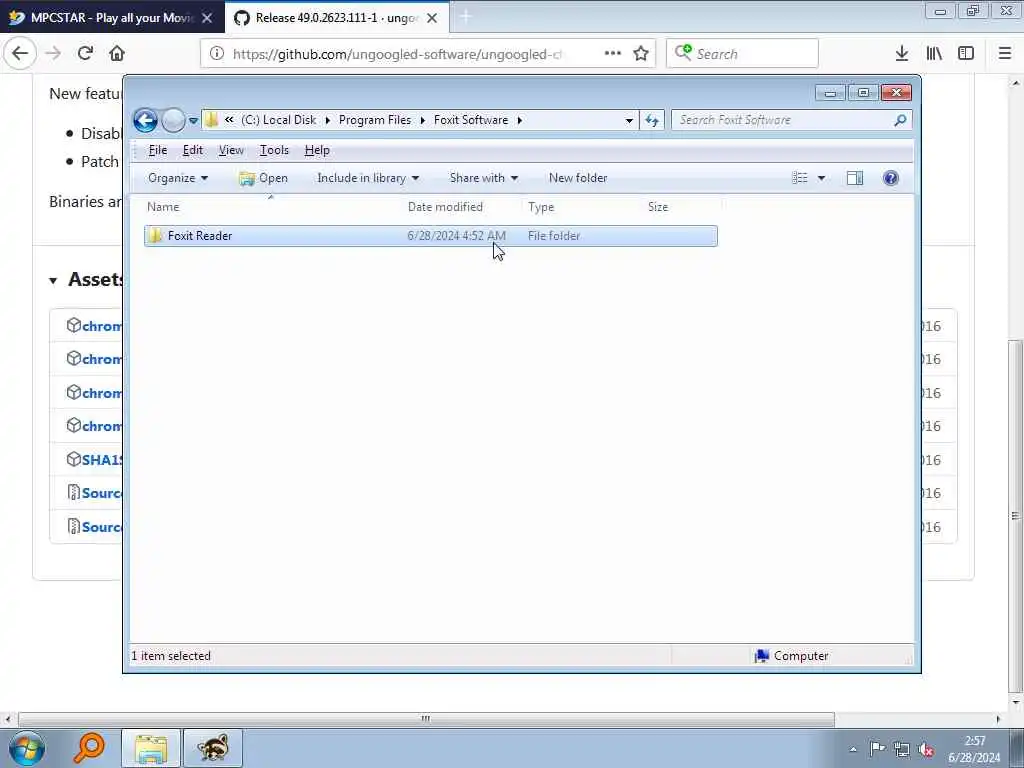Open the Firefox Downloads arrow icon
Screen dimensions: 1024x768
coord(902,54)
